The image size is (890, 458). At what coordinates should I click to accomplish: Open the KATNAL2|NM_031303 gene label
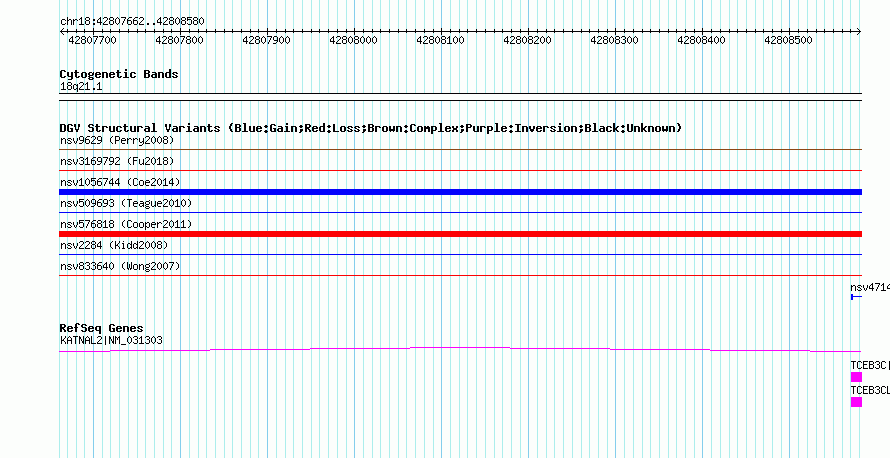(x=111, y=341)
